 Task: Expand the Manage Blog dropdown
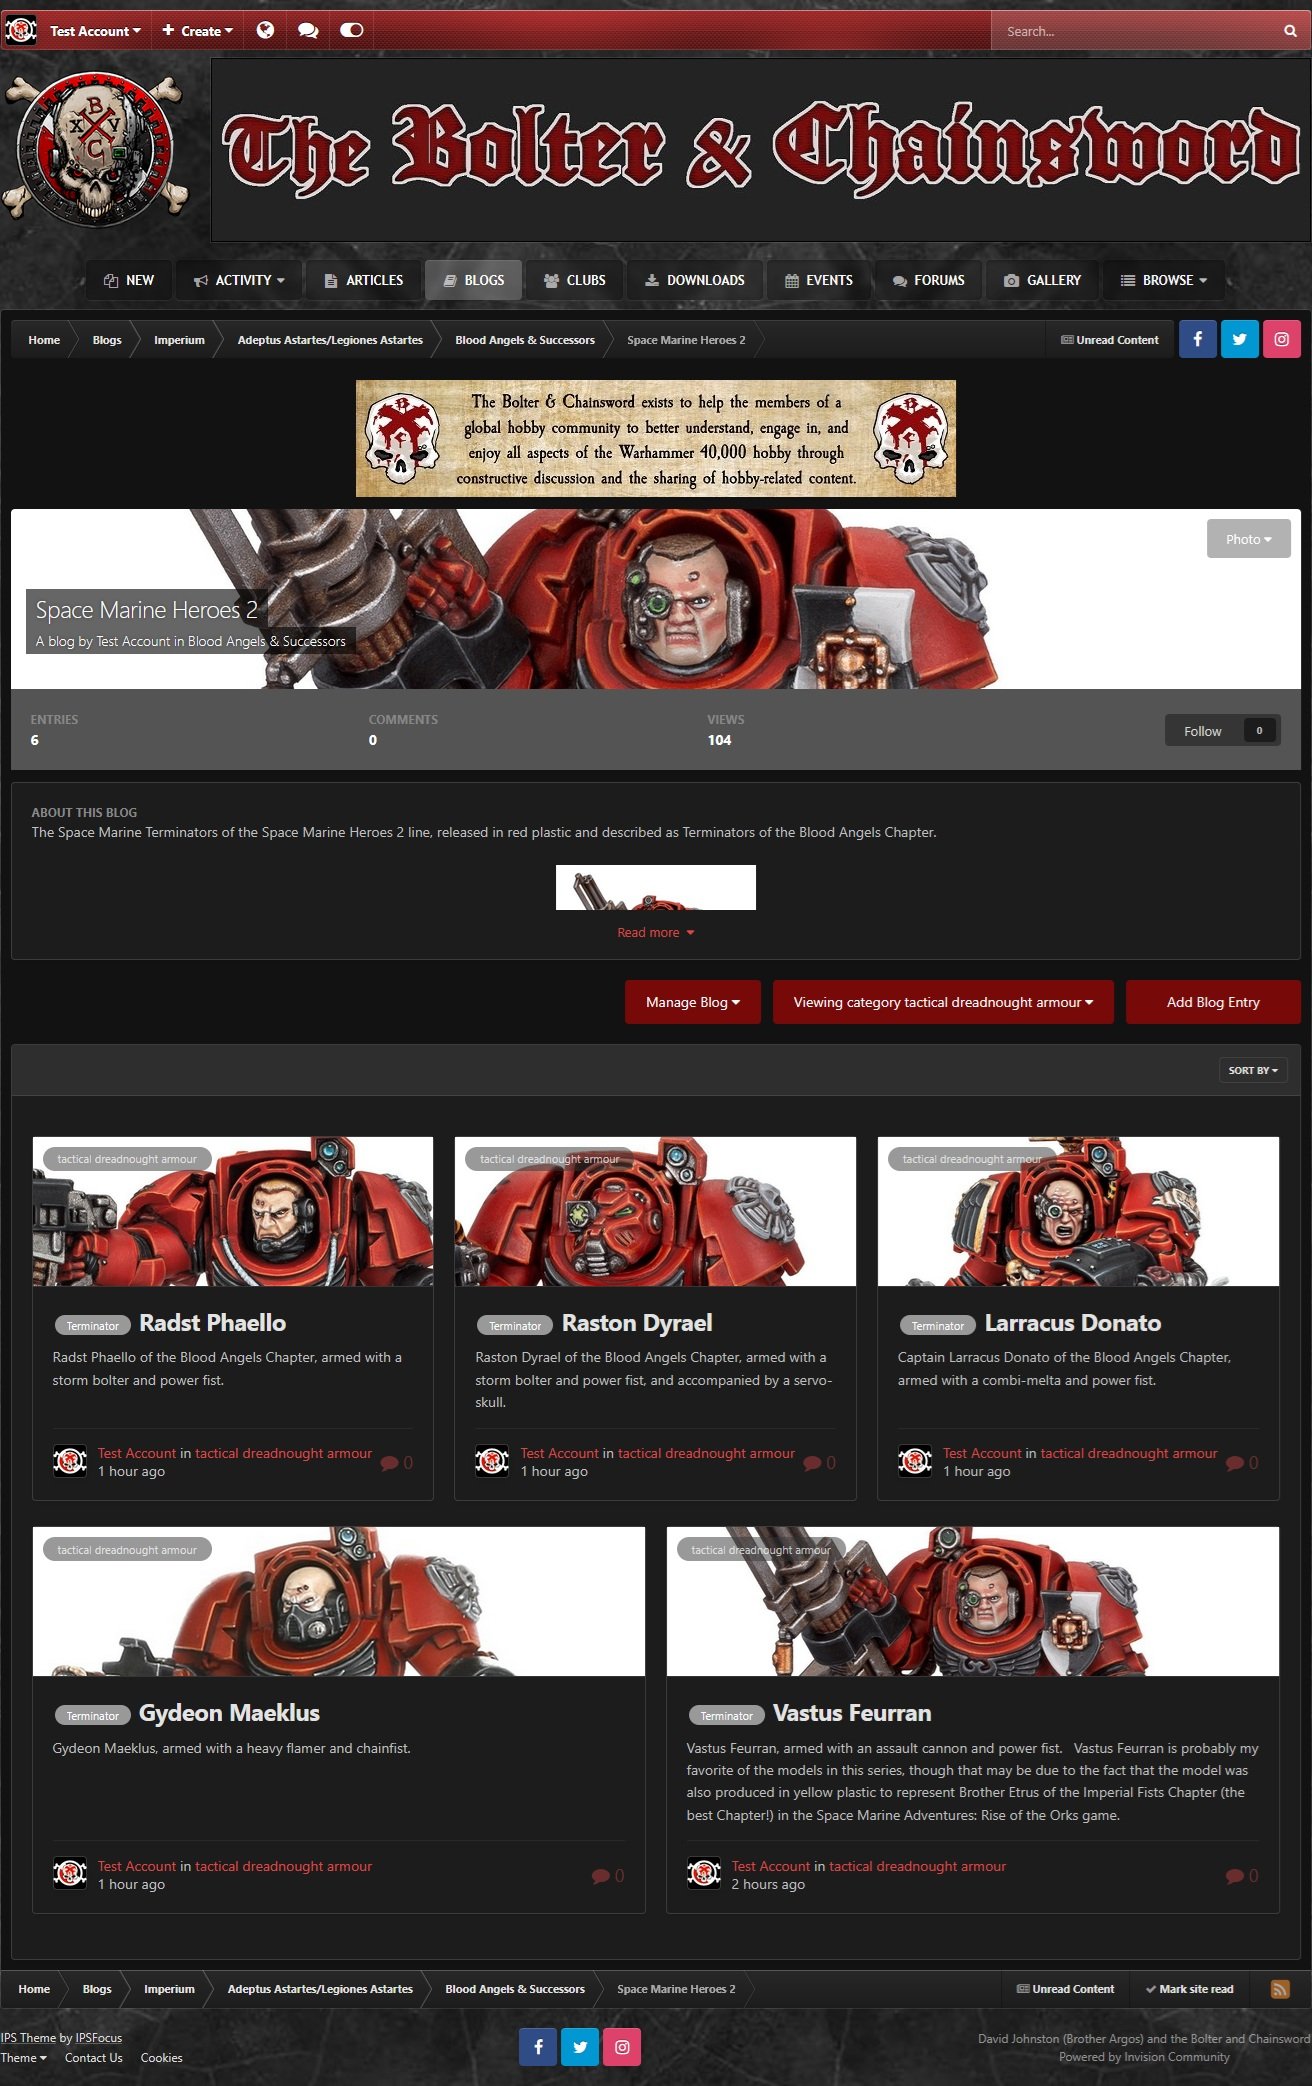(692, 1002)
